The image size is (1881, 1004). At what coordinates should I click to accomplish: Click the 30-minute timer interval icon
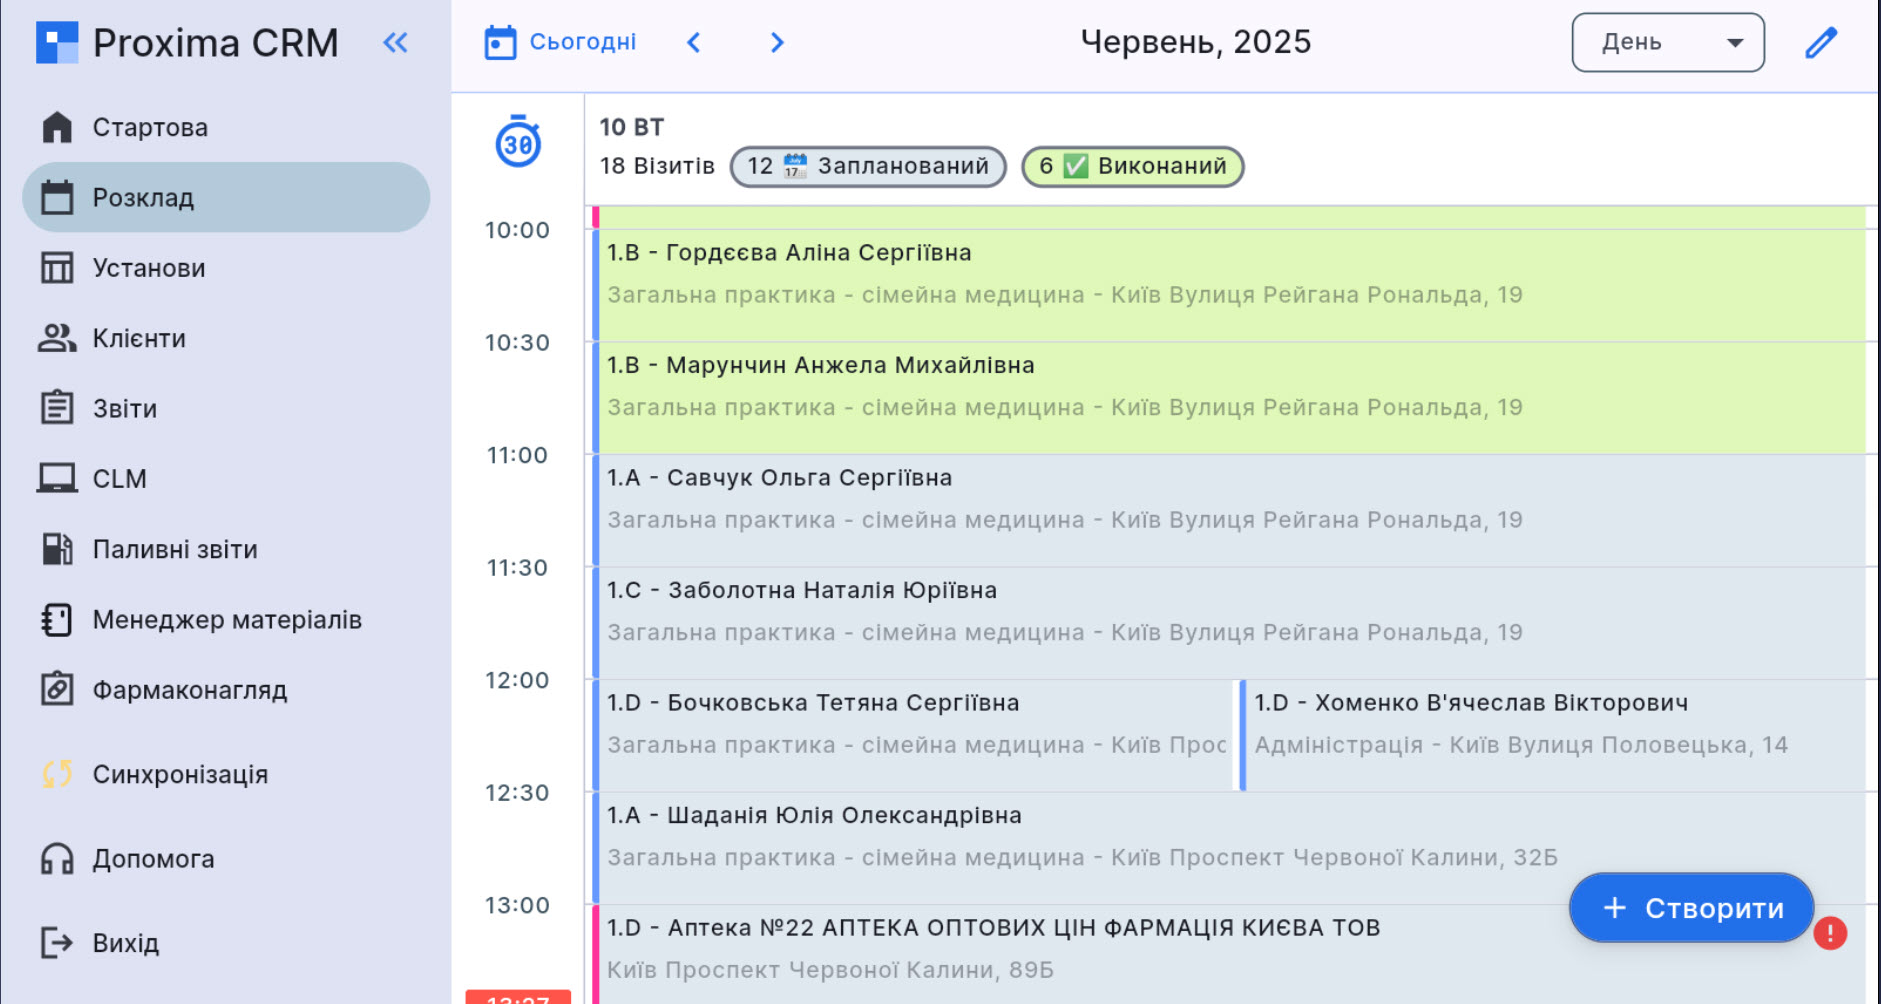518,143
